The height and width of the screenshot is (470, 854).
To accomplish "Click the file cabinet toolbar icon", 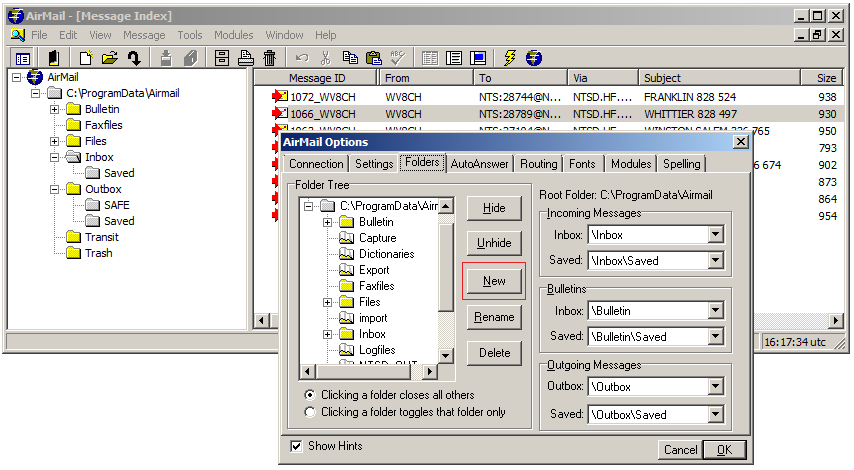I will point(222,58).
